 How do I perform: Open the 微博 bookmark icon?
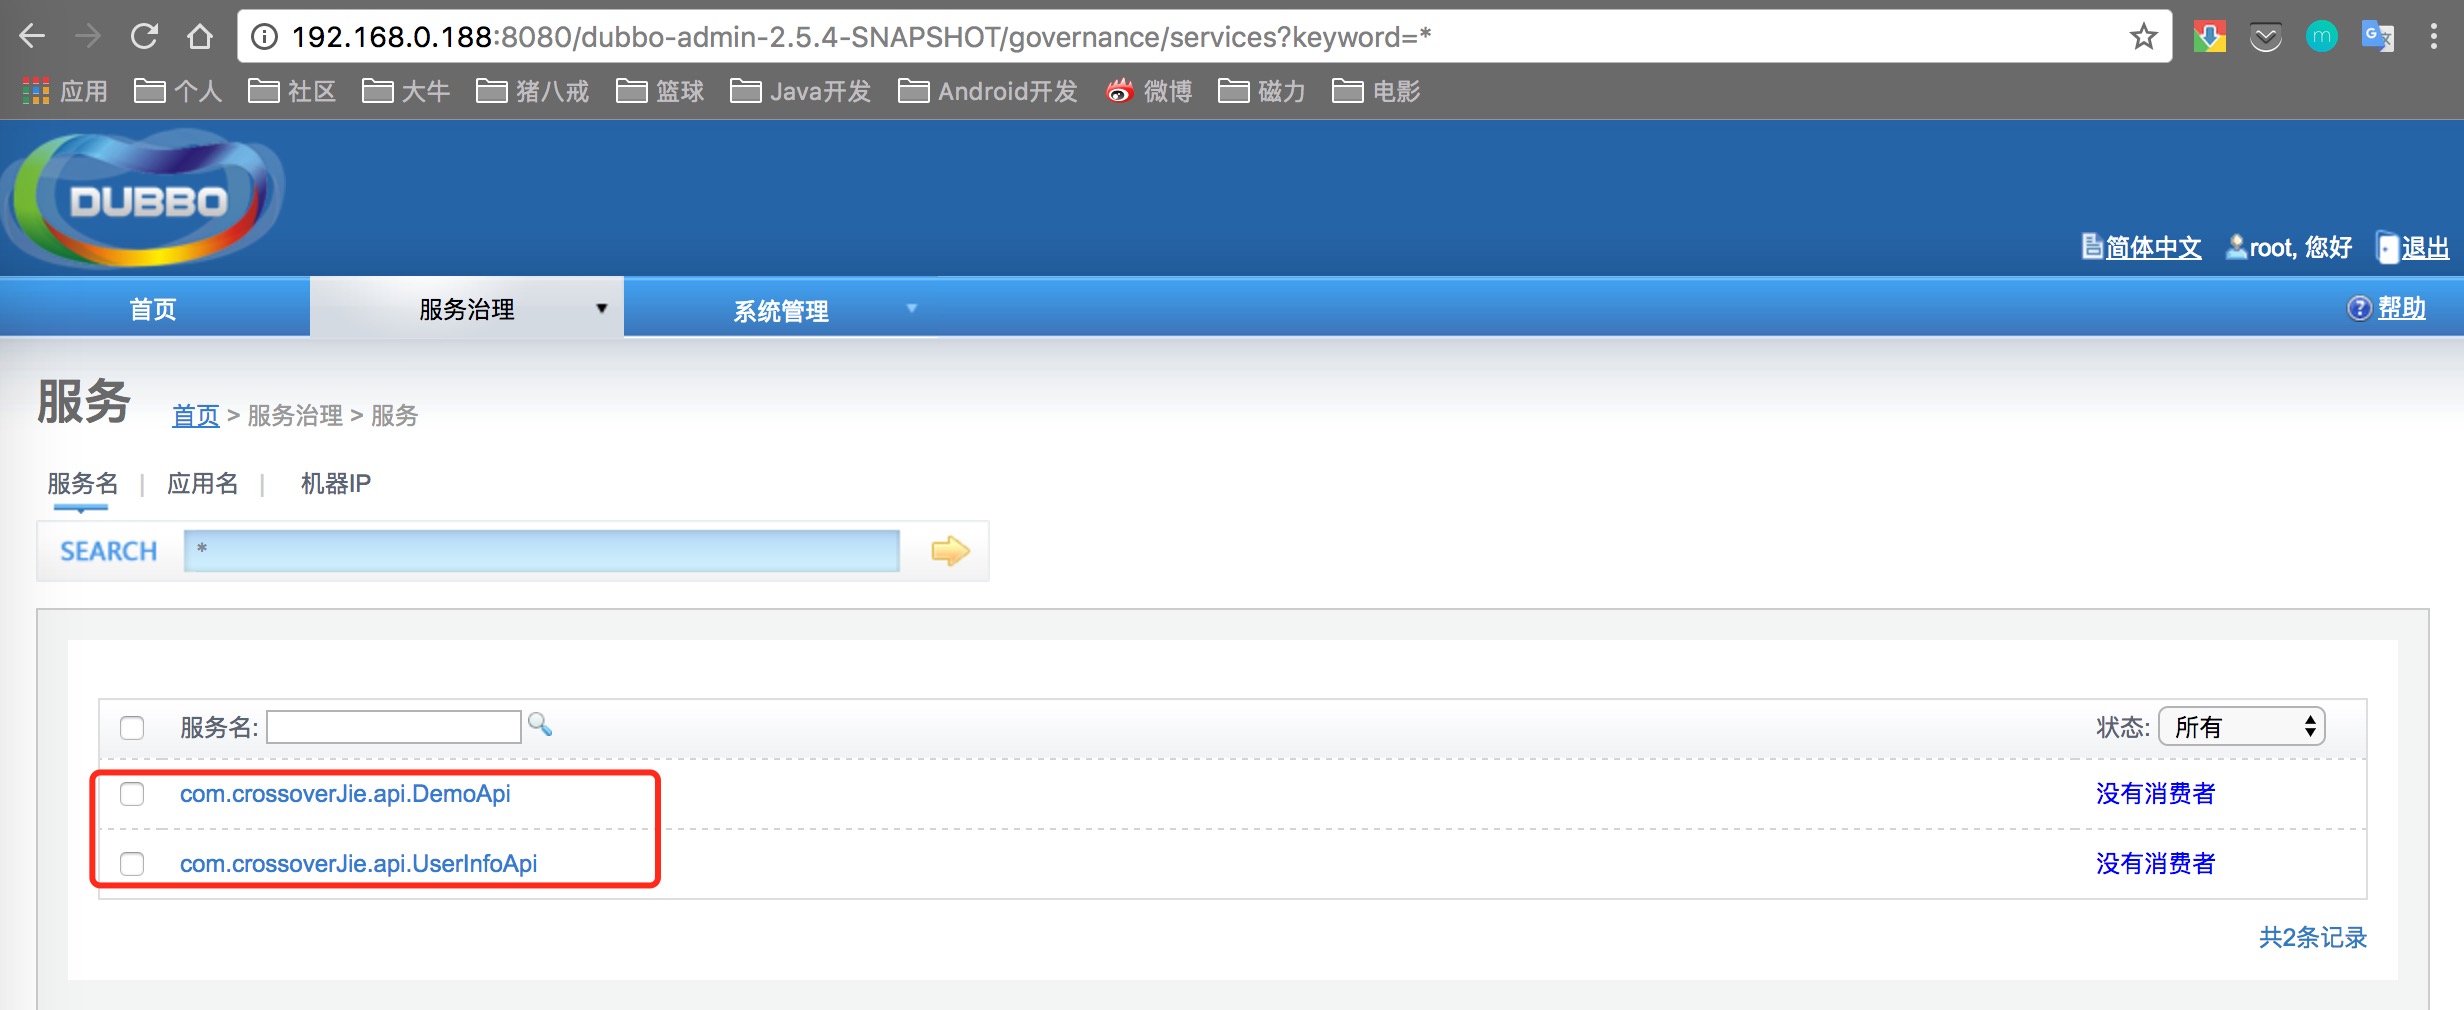[1119, 91]
